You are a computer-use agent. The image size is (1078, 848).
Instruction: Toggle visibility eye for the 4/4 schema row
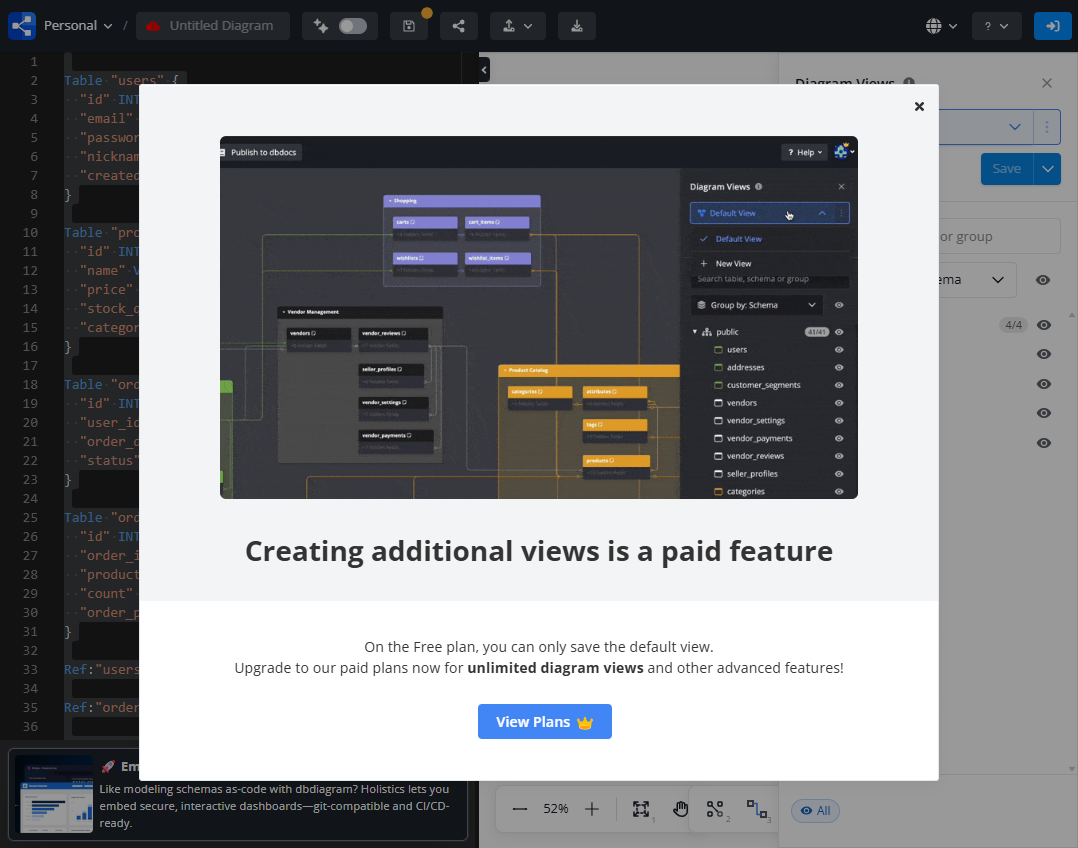1044,325
